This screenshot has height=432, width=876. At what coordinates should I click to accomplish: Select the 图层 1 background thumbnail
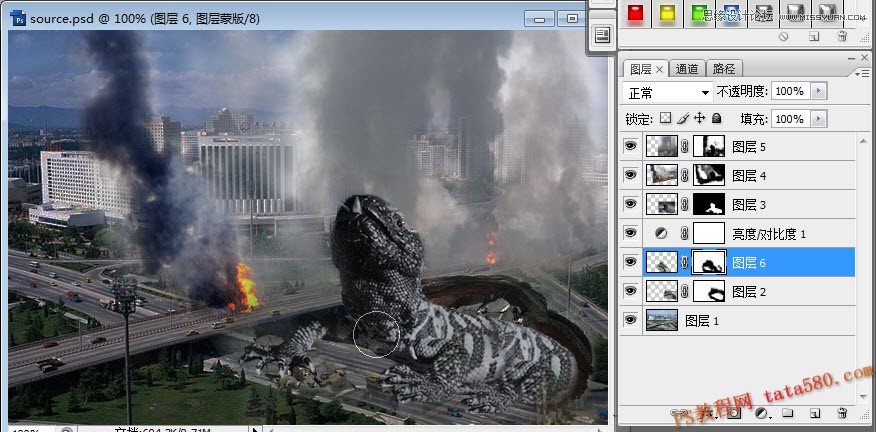click(x=661, y=320)
